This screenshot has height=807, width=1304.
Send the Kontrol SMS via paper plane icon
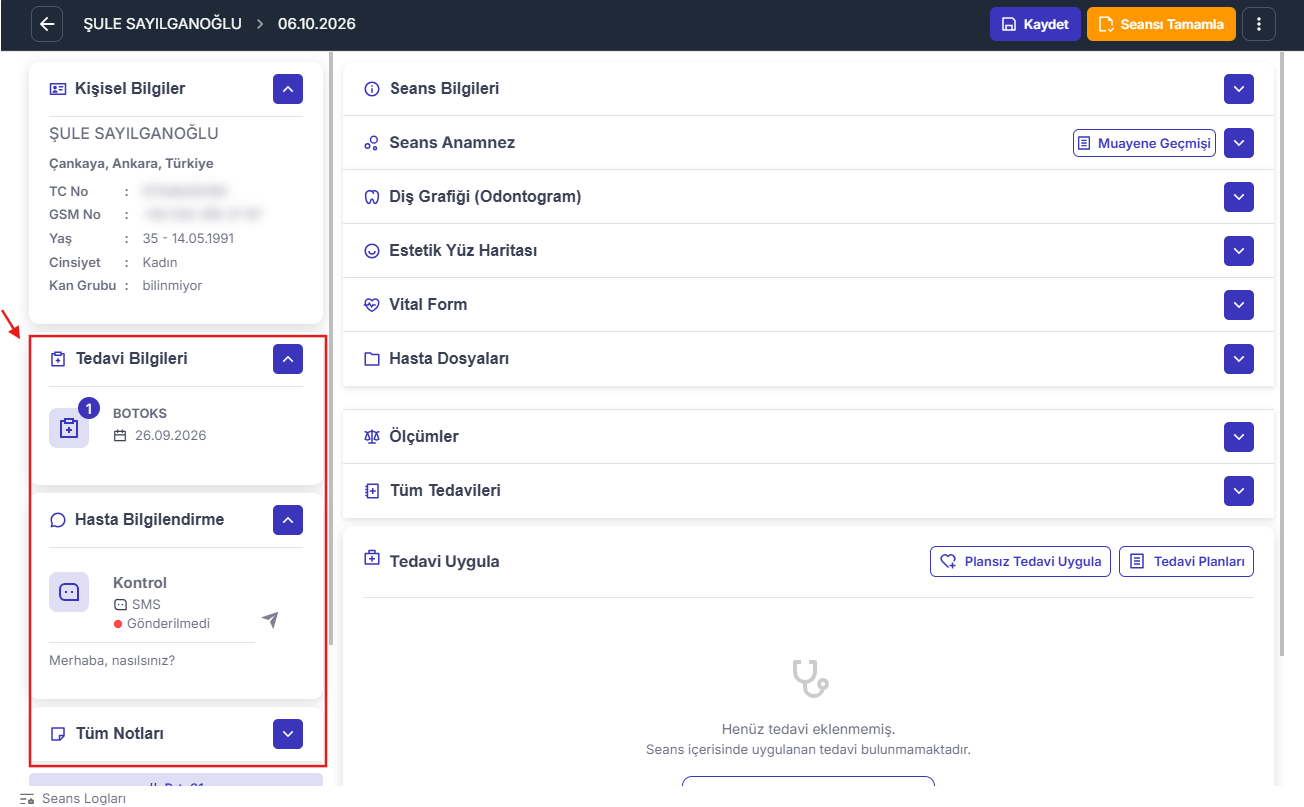(x=270, y=620)
